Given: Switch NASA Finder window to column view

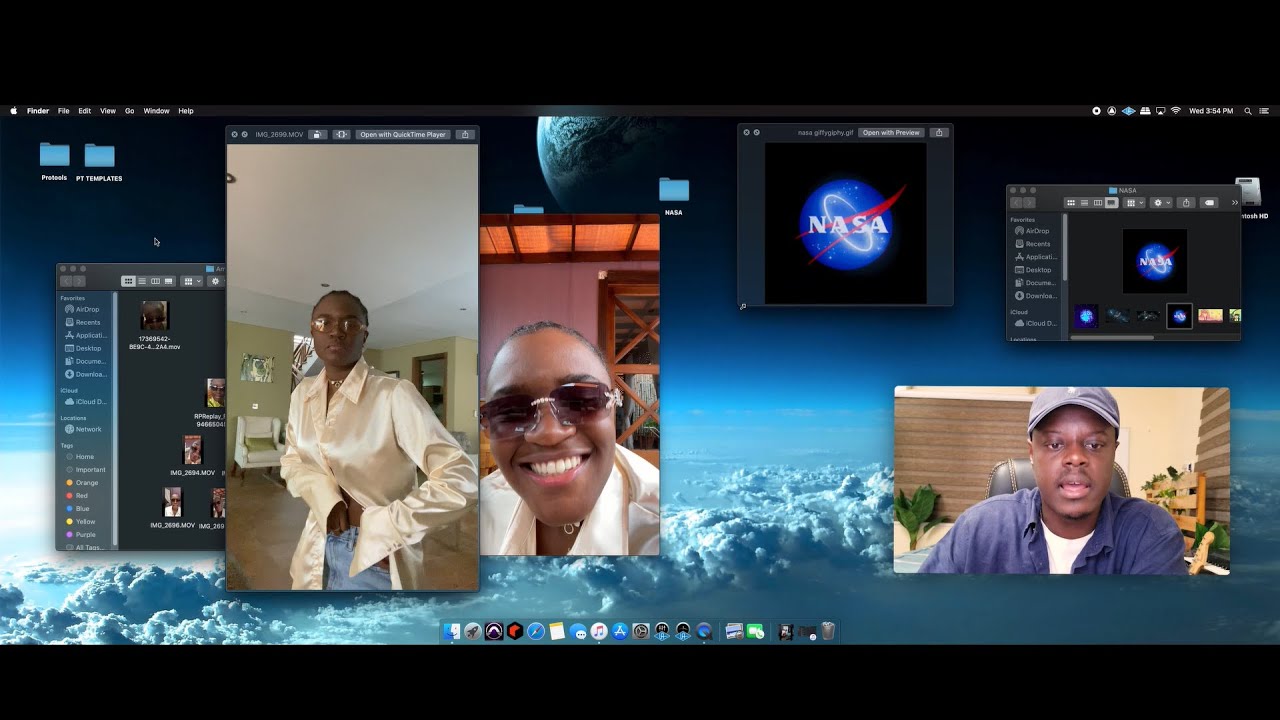Looking at the screenshot, I should 1098,203.
